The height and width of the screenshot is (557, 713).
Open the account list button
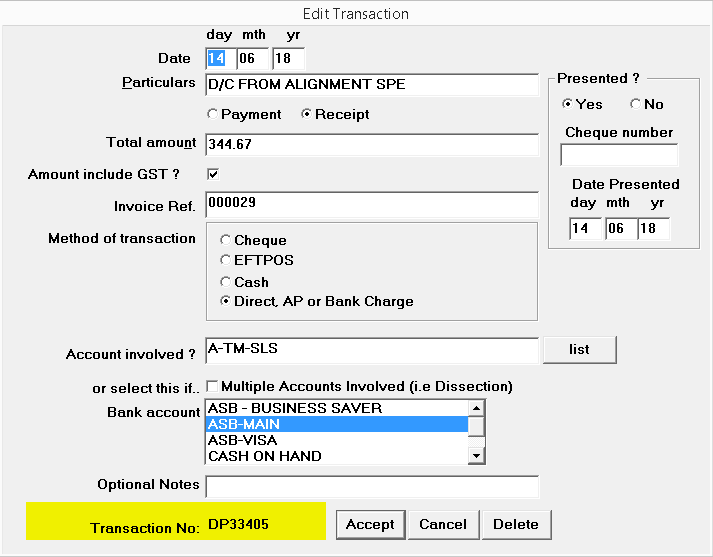pyautogui.click(x=580, y=350)
